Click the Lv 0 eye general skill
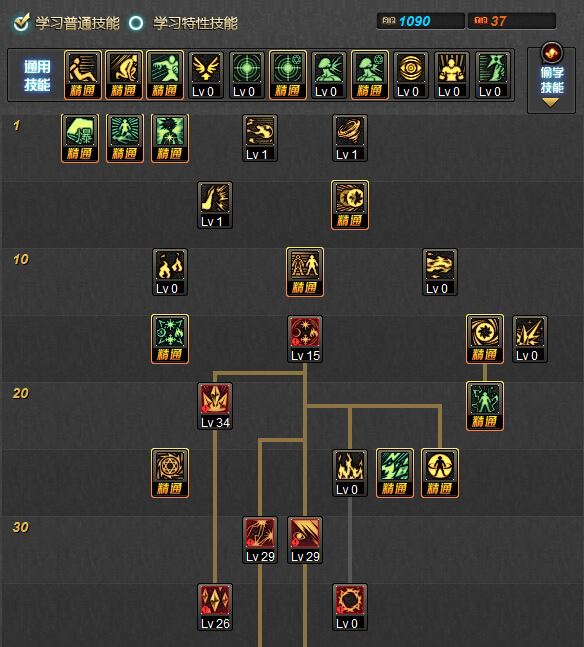This screenshot has width=584, height=647. [x=411, y=75]
